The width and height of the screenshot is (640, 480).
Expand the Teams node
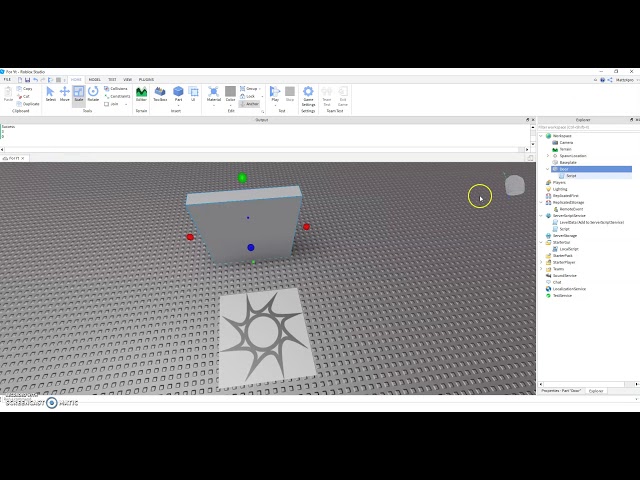541,269
